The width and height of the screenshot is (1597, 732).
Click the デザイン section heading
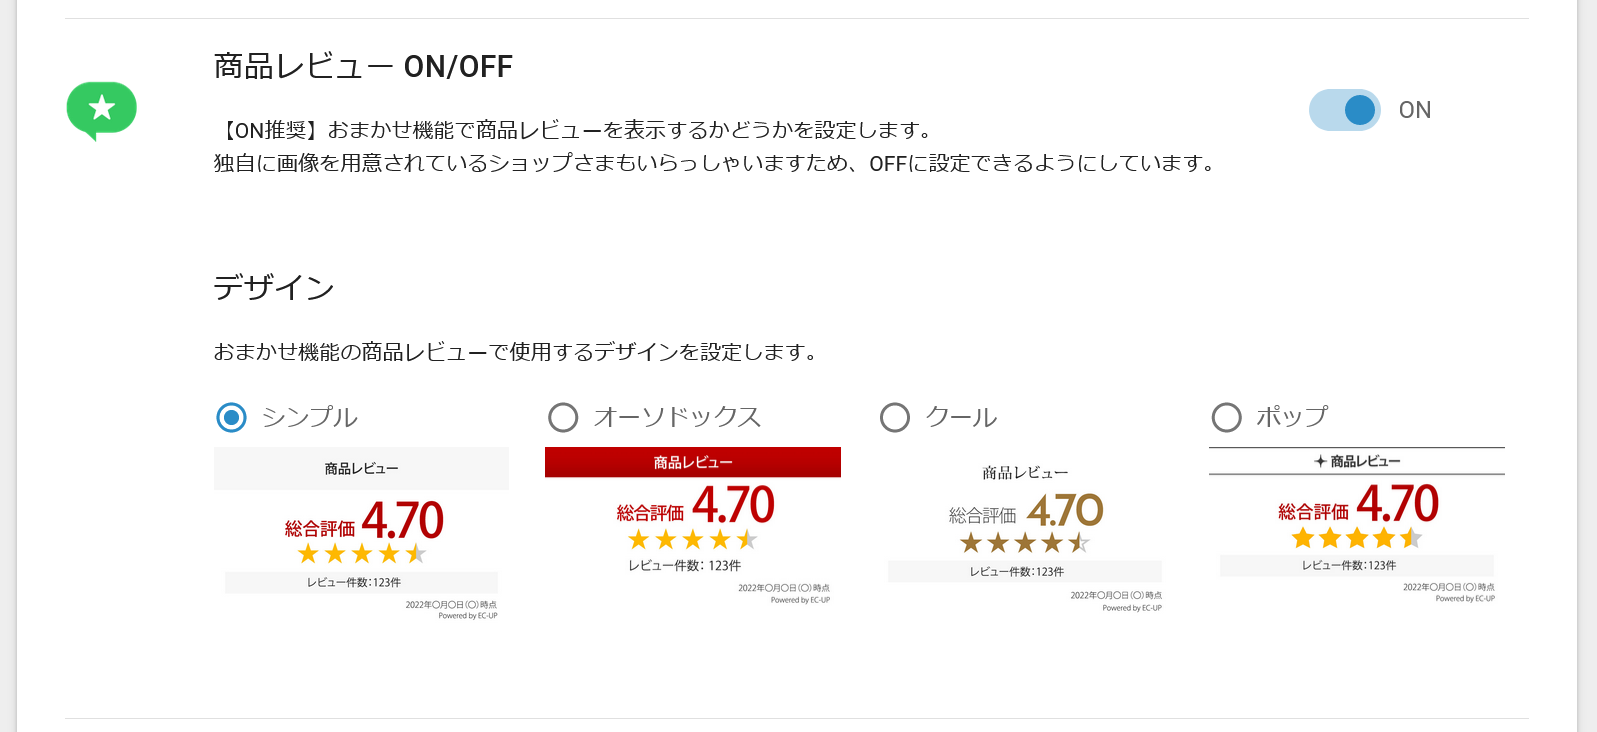point(273,288)
